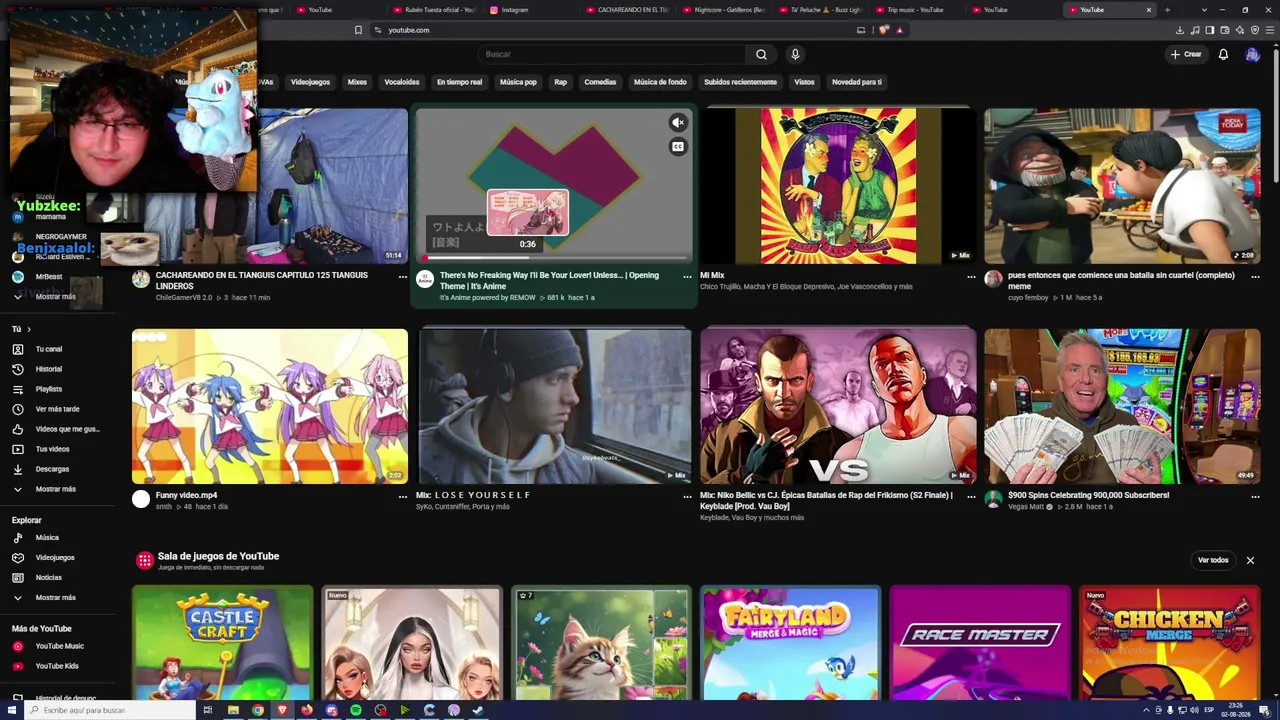The width and height of the screenshot is (1280, 720).
Task: Play the Funny video.mp4 thumbnail
Action: tap(270, 406)
